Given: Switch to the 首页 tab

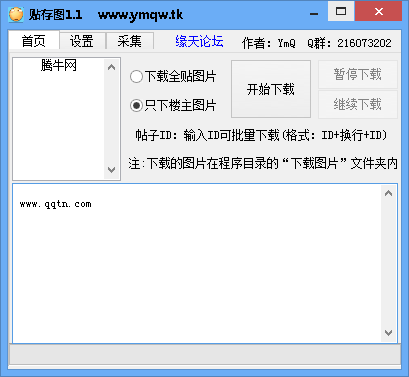Looking at the screenshot, I should click(x=34, y=41).
